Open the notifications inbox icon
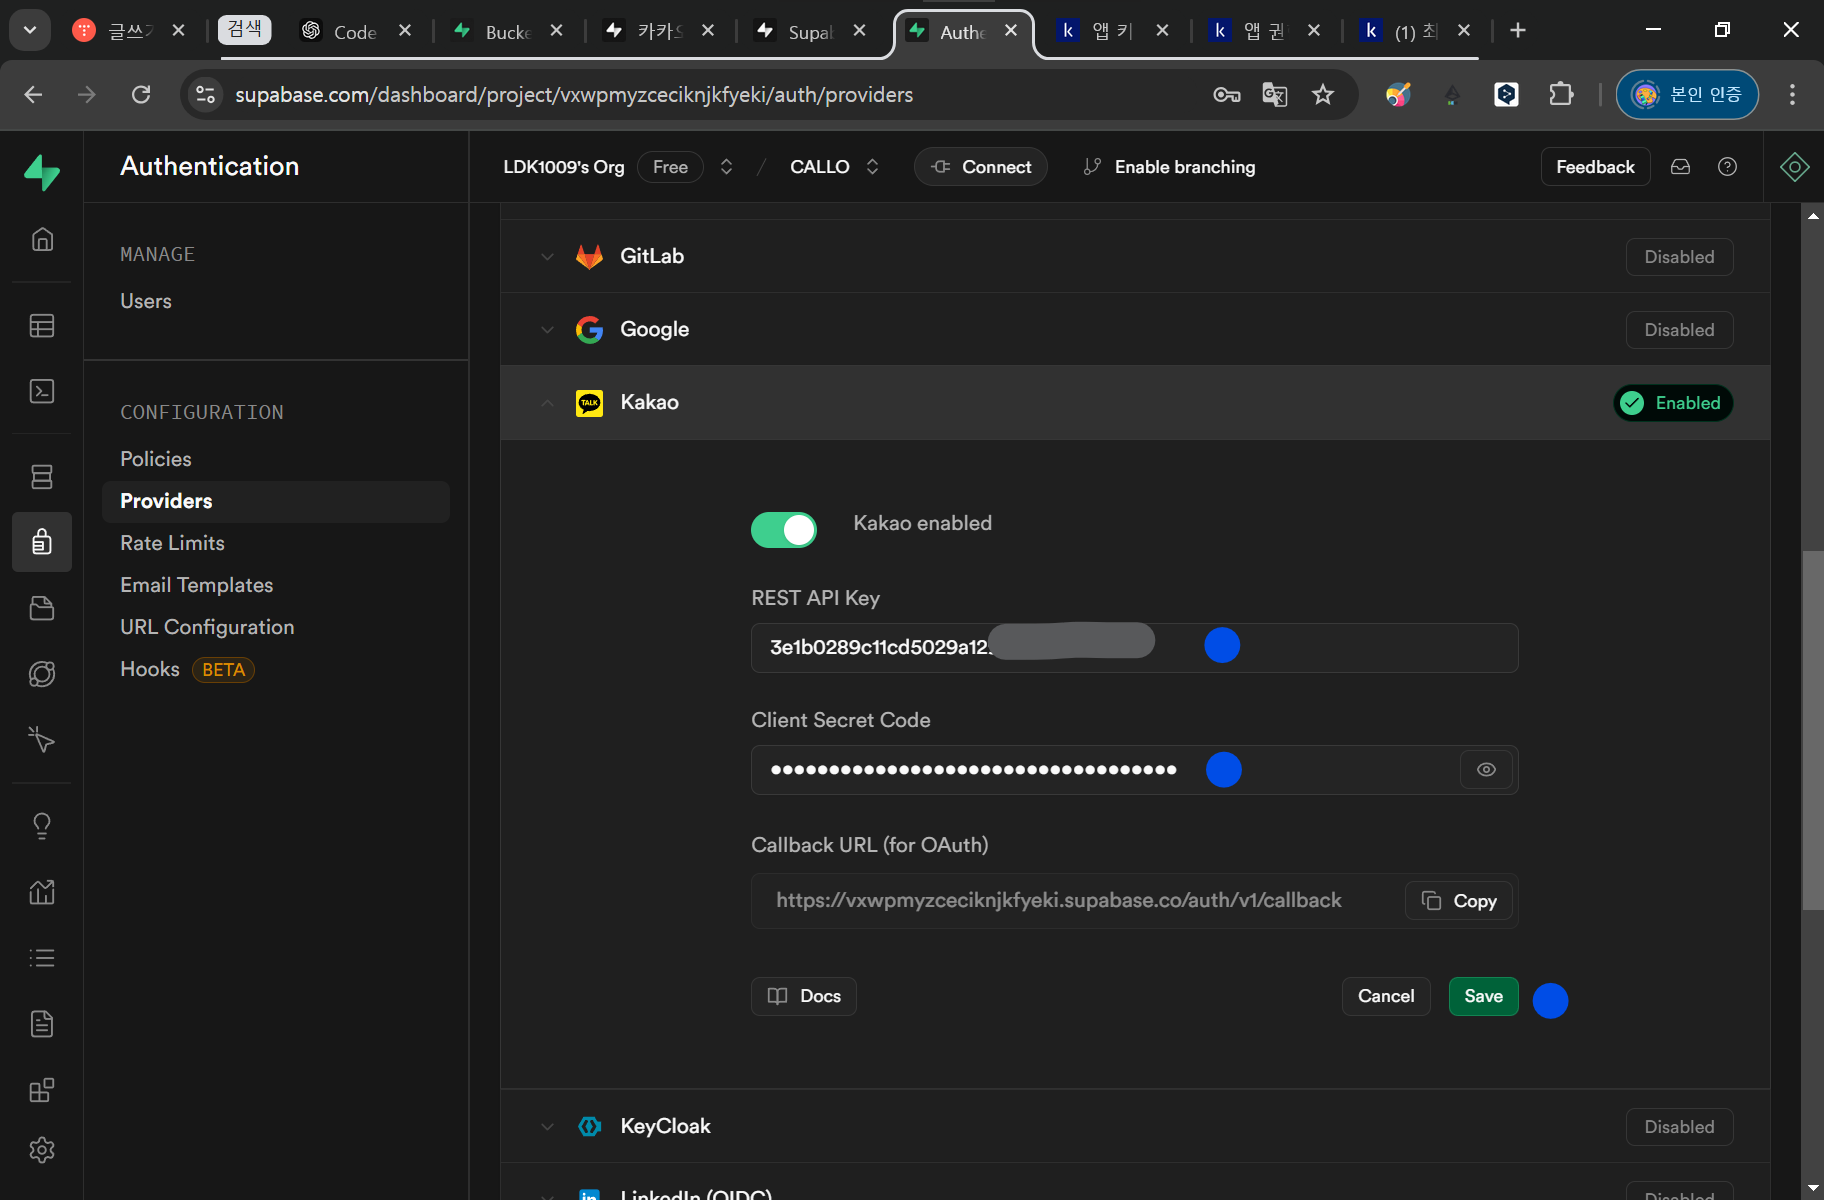The image size is (1824, 1200). (x=1681, y=167)
